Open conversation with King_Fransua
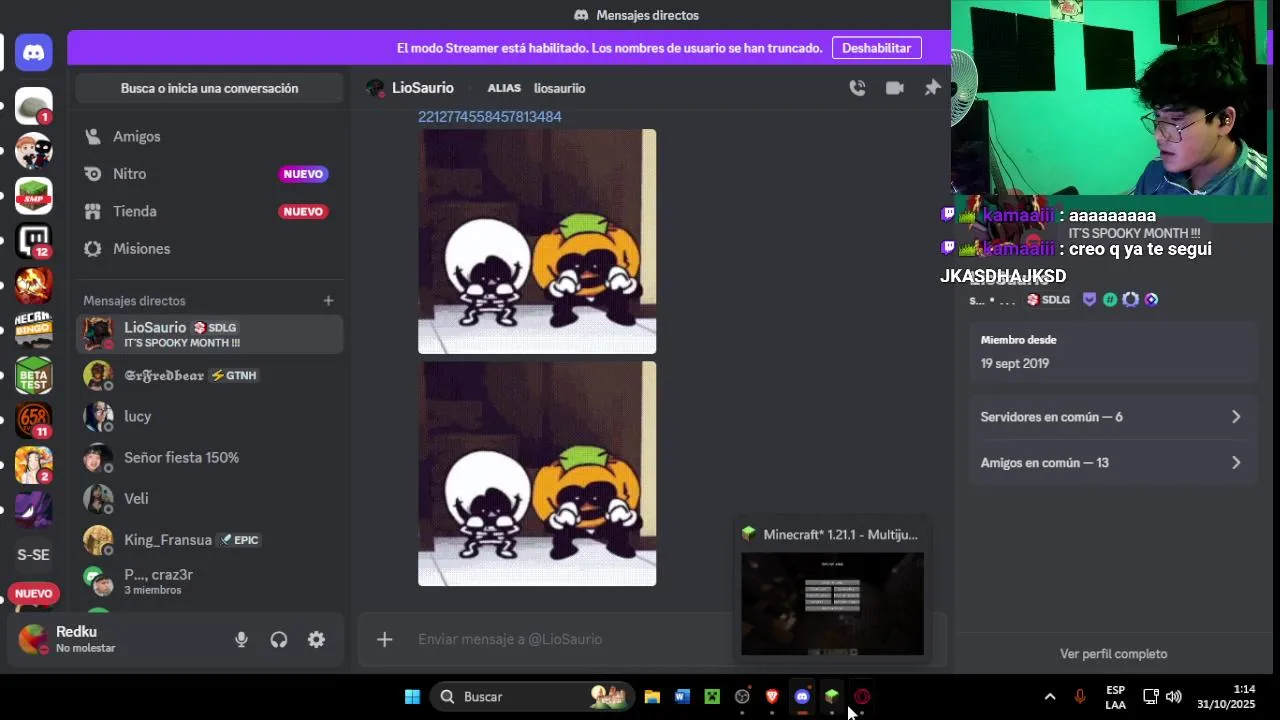This screenshot has height=720, width=1280. tap(210, 540)
